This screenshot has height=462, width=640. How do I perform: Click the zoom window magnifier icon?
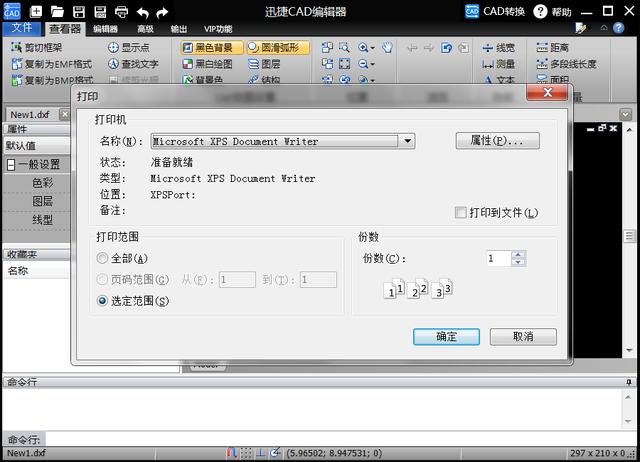pyautogui.click(x=344, y=48)
